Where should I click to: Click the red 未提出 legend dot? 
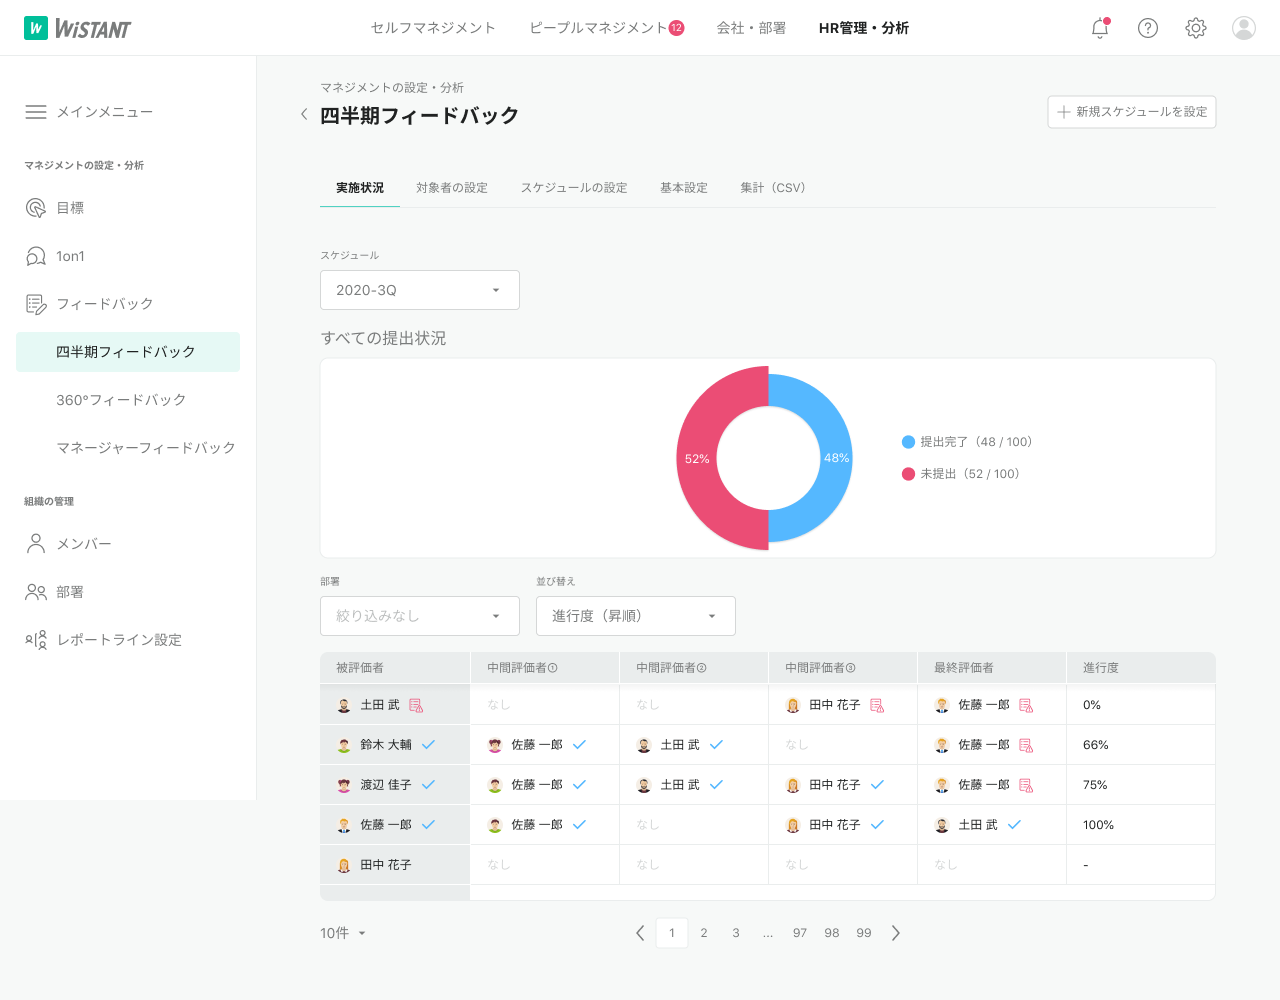pos(908,474)
